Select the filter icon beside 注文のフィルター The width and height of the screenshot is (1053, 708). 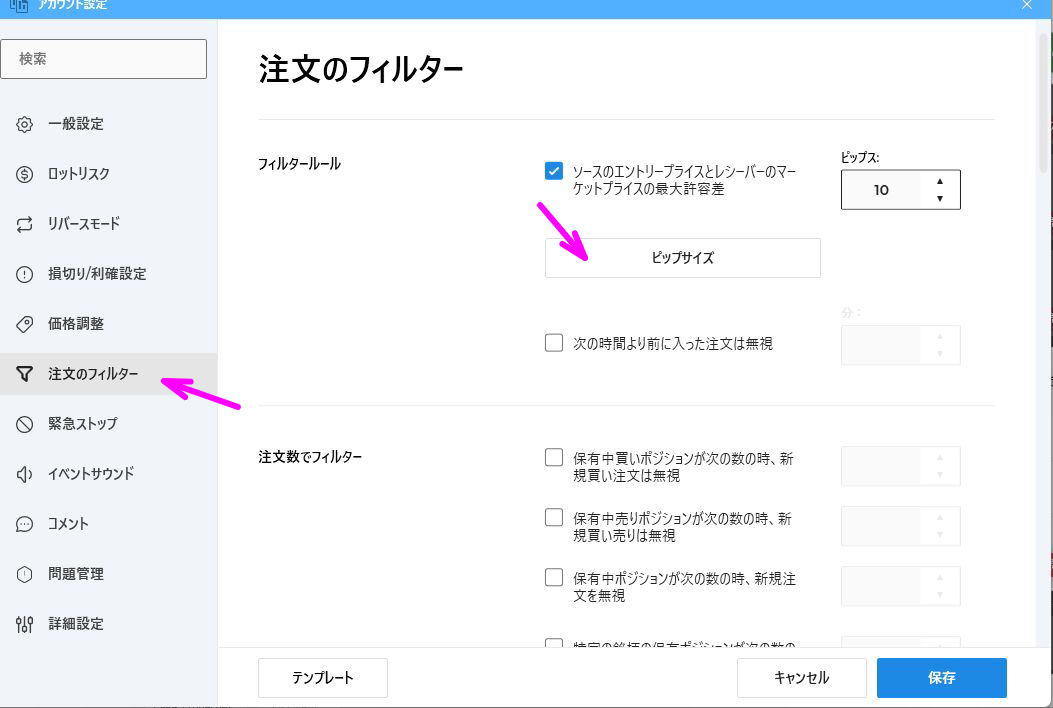pos(24,373)
